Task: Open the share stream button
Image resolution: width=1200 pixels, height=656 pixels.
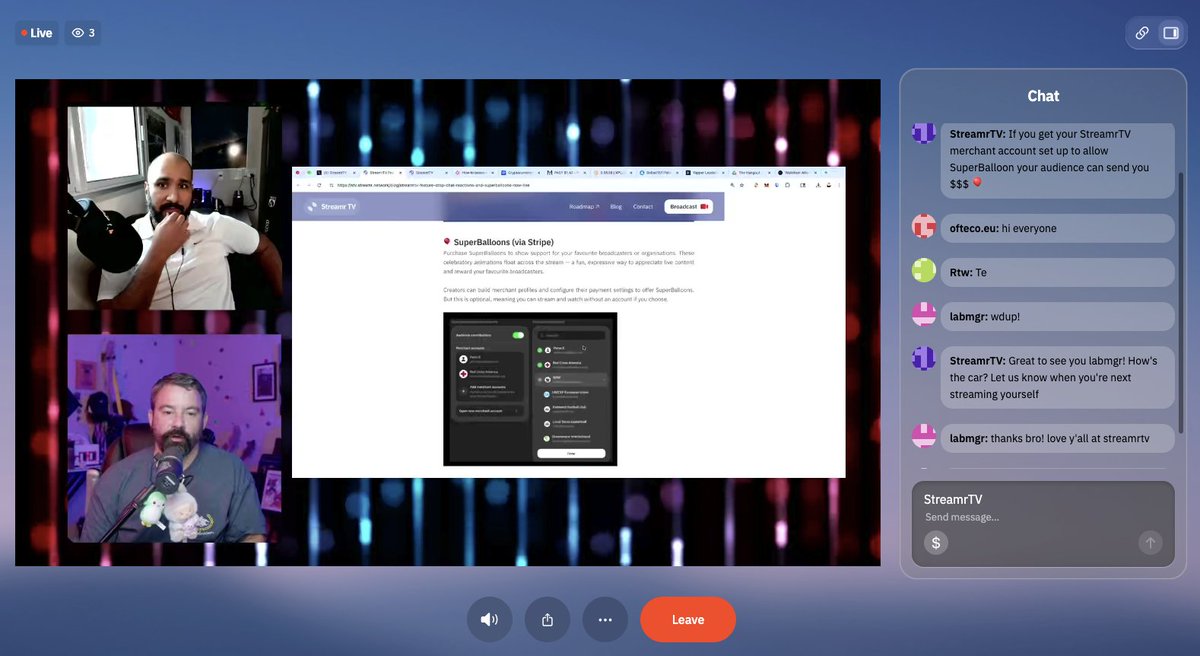Action: (x=547, y=619)
